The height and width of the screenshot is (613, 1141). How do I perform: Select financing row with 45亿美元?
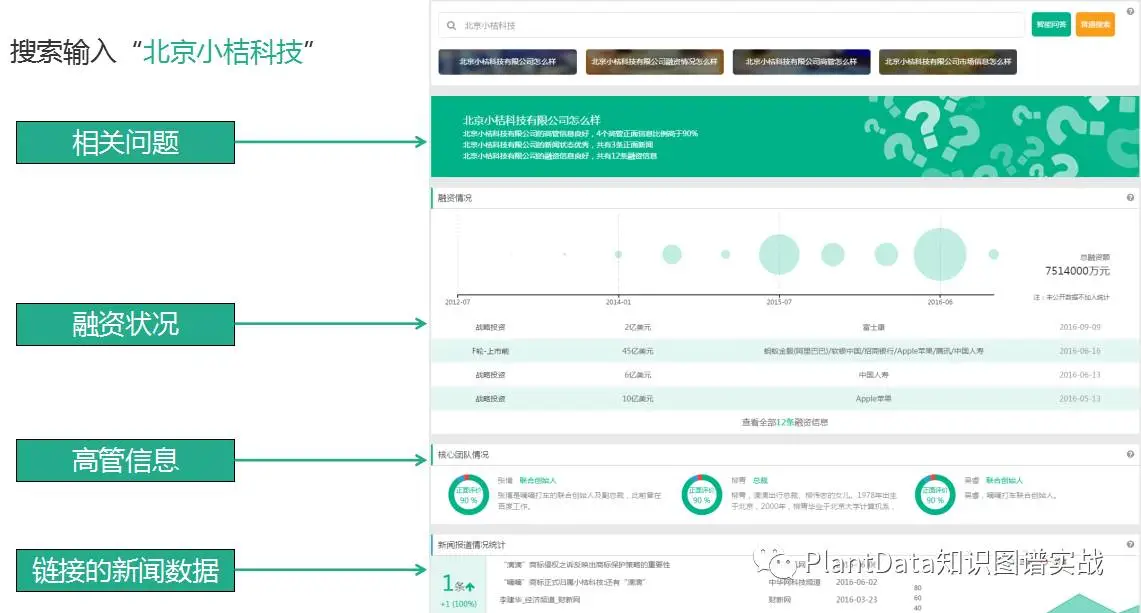785,351
